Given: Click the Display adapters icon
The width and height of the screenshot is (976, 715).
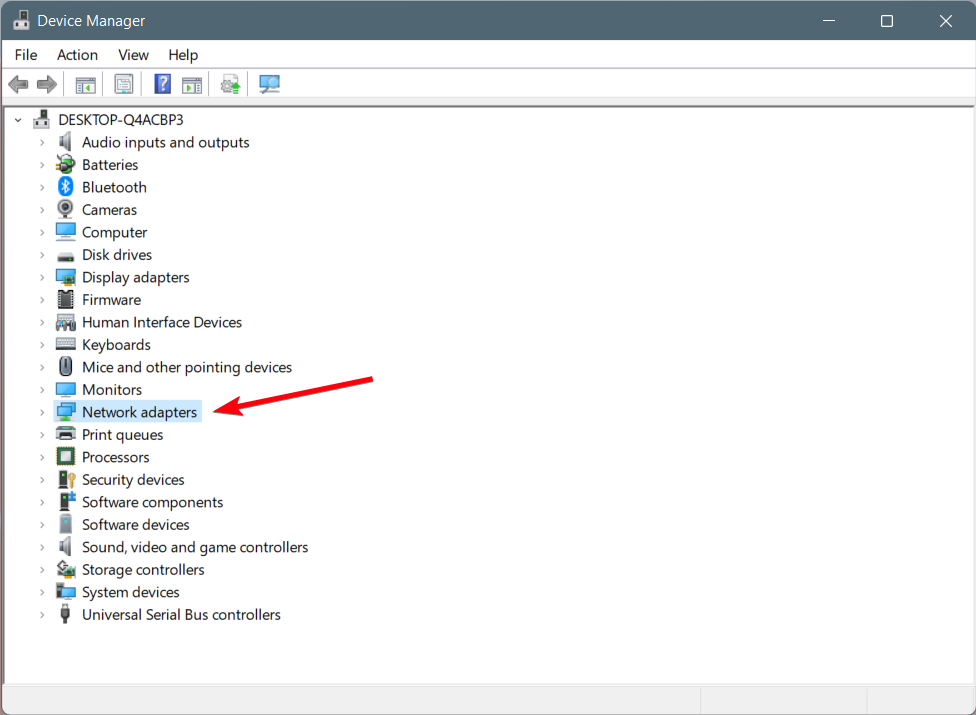Looking at the screenshot, I should (65, 277).
